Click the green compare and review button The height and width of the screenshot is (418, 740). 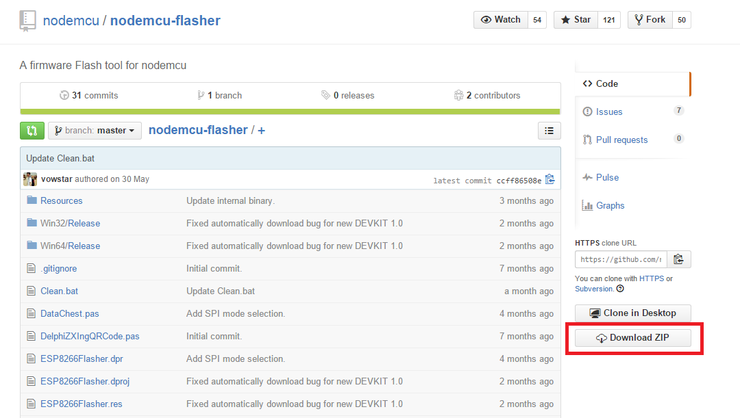(x=32, y=131)
